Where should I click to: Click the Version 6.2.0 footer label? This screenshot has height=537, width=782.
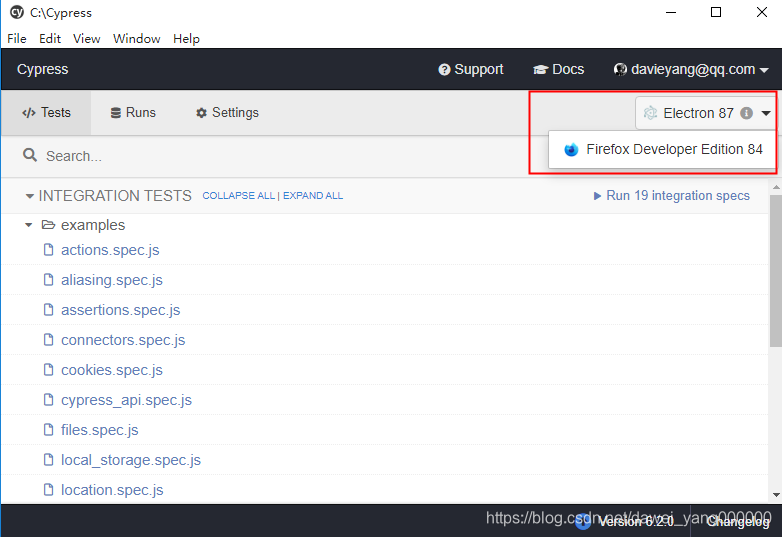[636, 522]
